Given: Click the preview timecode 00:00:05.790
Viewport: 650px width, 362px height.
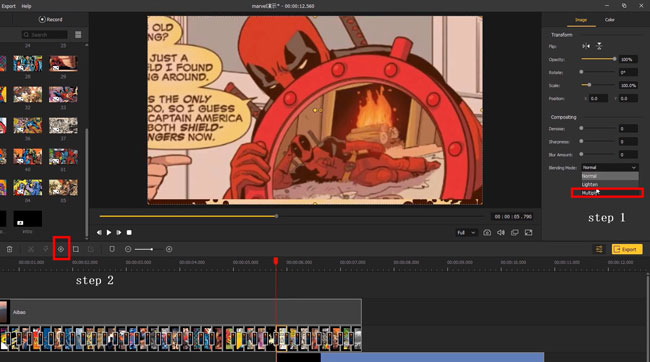Looking at the screenshot, I should tap(513, 216).
